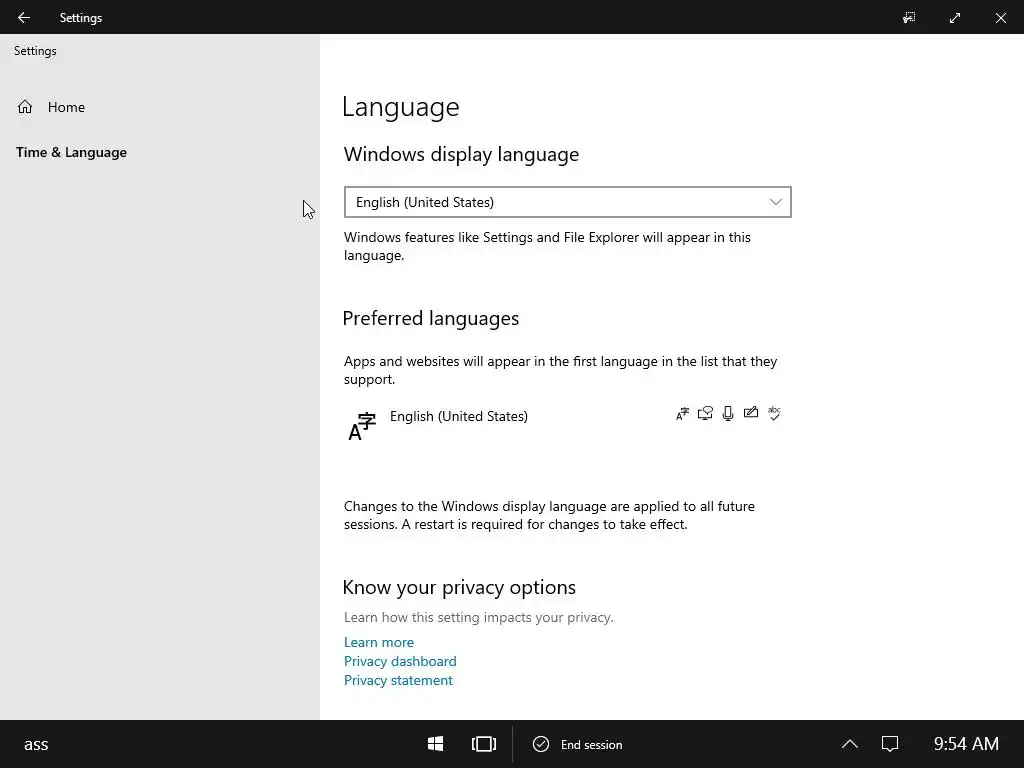Click the End session checkmark icon
Viewport: 1024px width, 768px height.
coord(541,744)
